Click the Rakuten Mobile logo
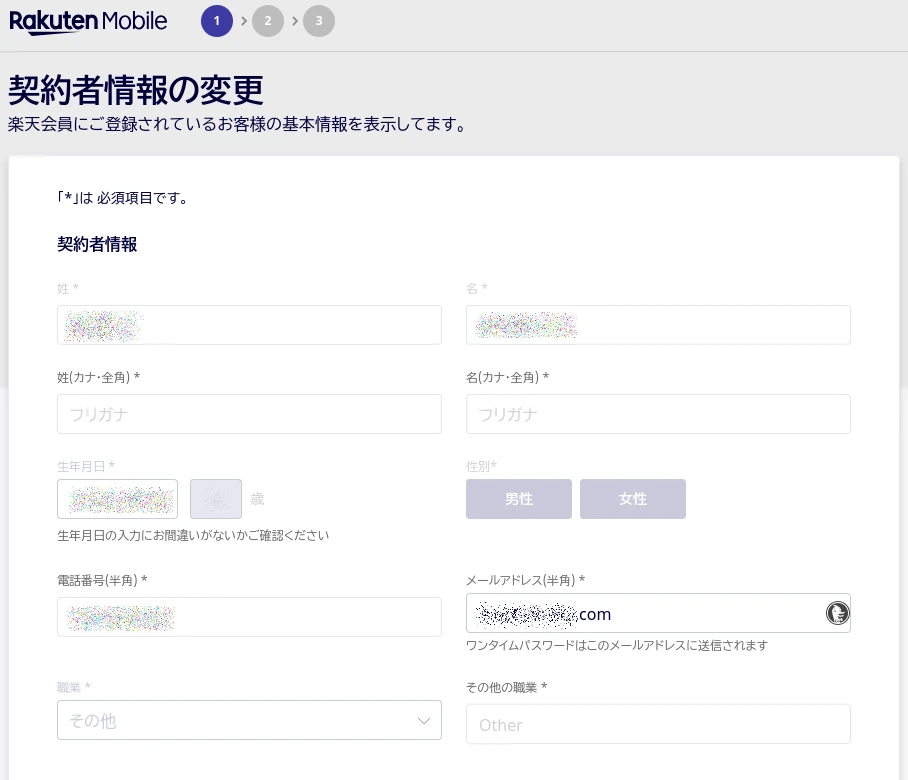 [x=88, y=21]
